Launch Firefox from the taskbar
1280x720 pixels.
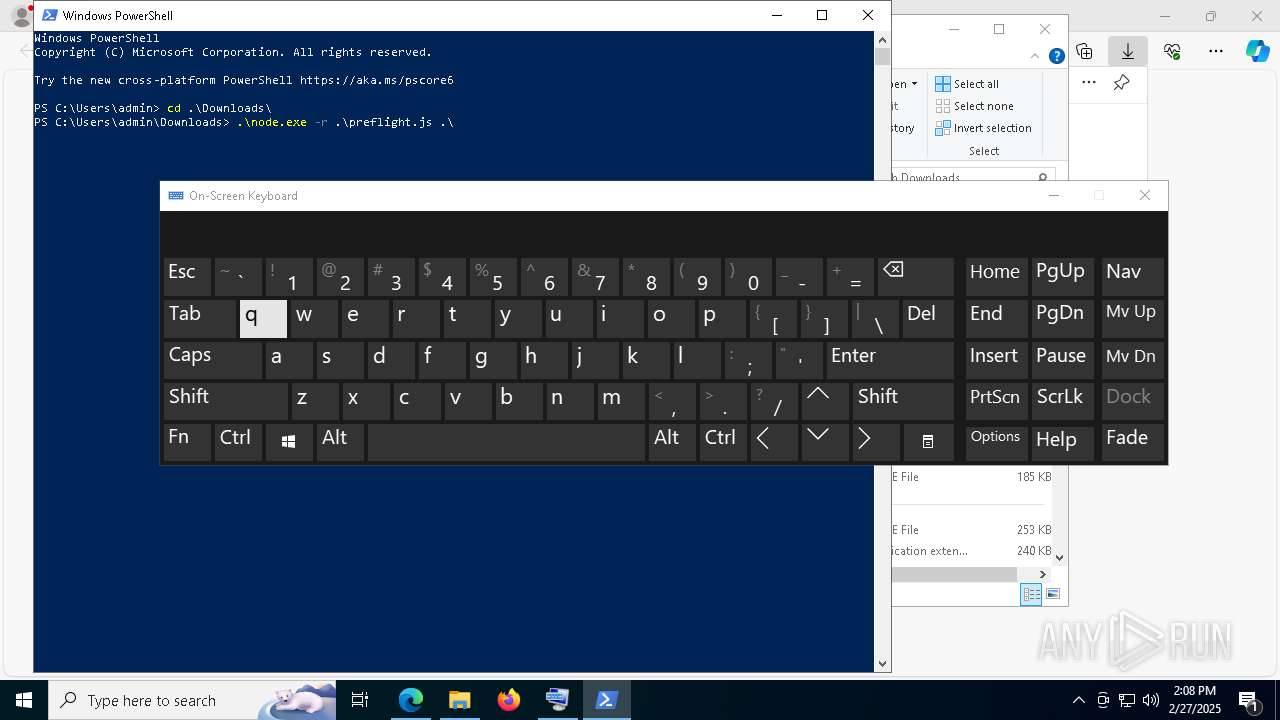click(509, 700)
